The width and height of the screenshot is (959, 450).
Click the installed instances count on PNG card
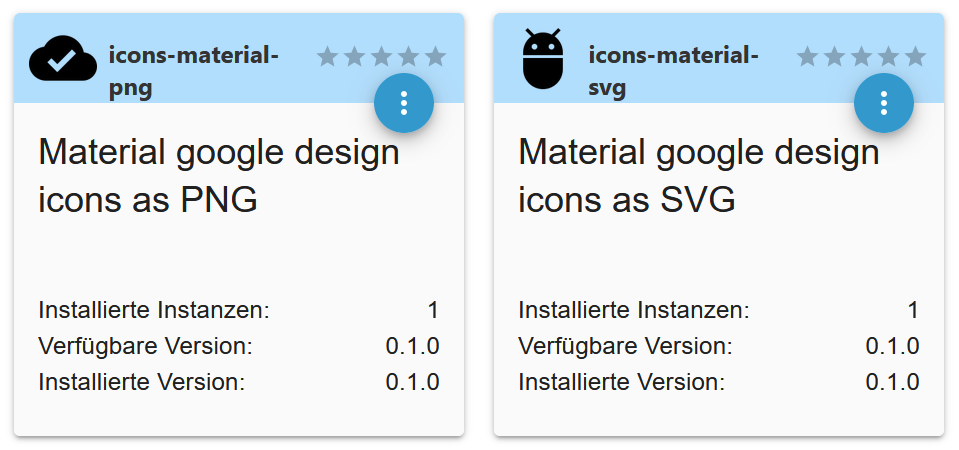pyautogui.click(x=433, y=310)
